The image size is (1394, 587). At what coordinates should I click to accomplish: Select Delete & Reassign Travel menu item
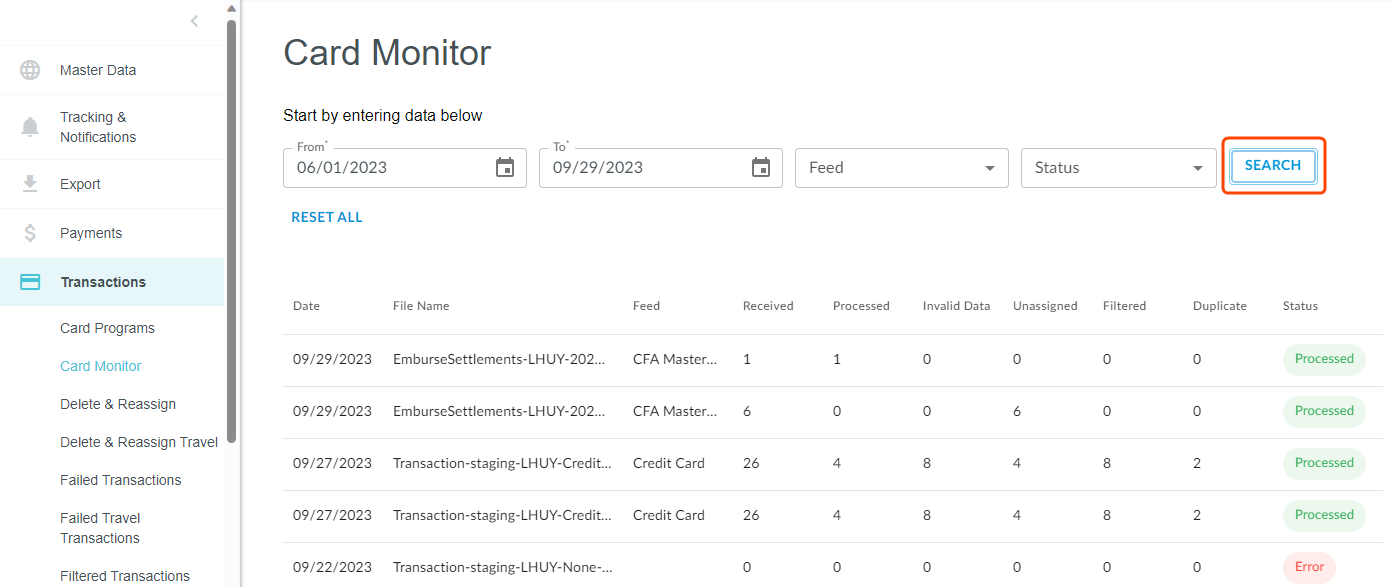(138, 442)
